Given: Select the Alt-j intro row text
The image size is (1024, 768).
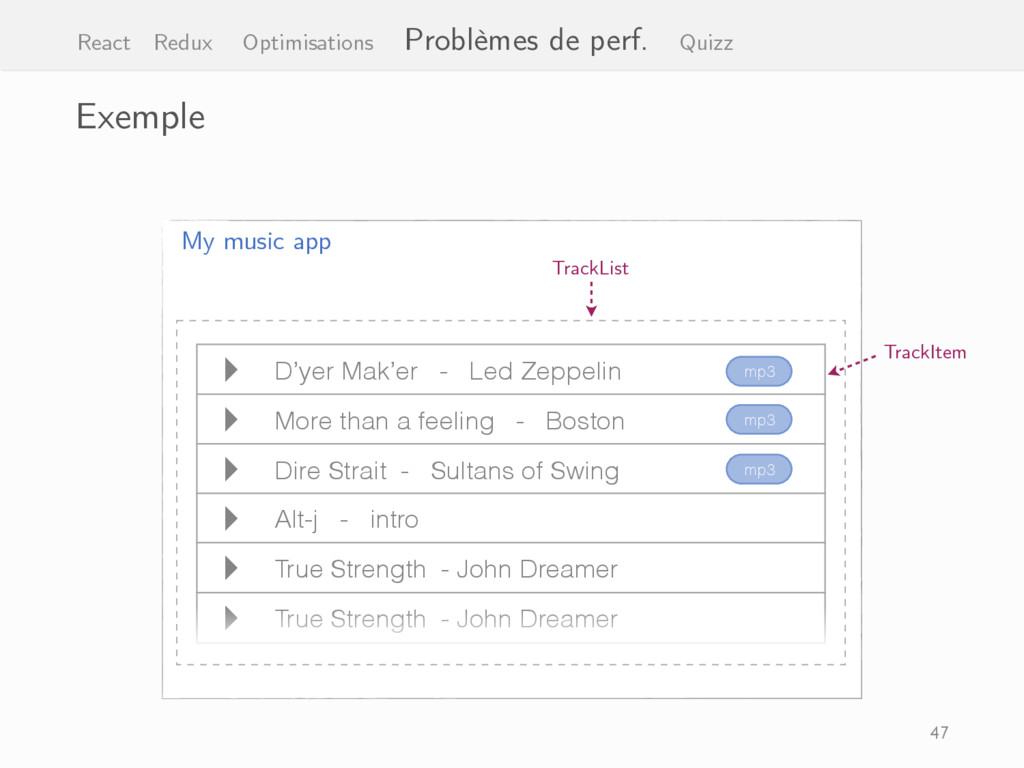Looking at the screenshot, I should 347,520.
